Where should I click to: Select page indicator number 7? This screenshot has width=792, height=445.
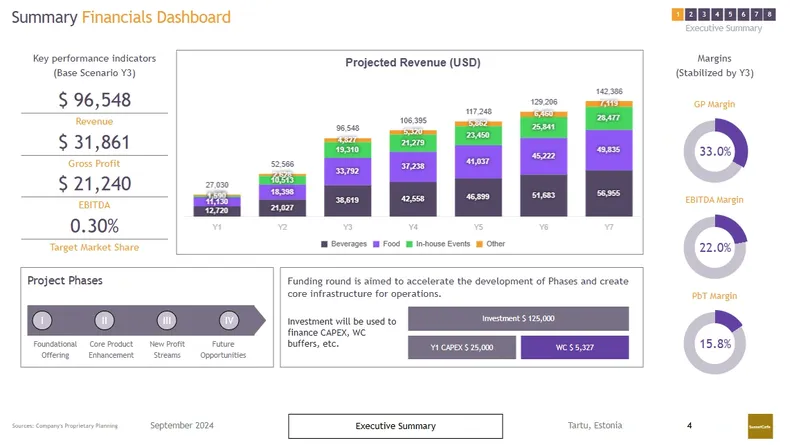click(756, 15)
